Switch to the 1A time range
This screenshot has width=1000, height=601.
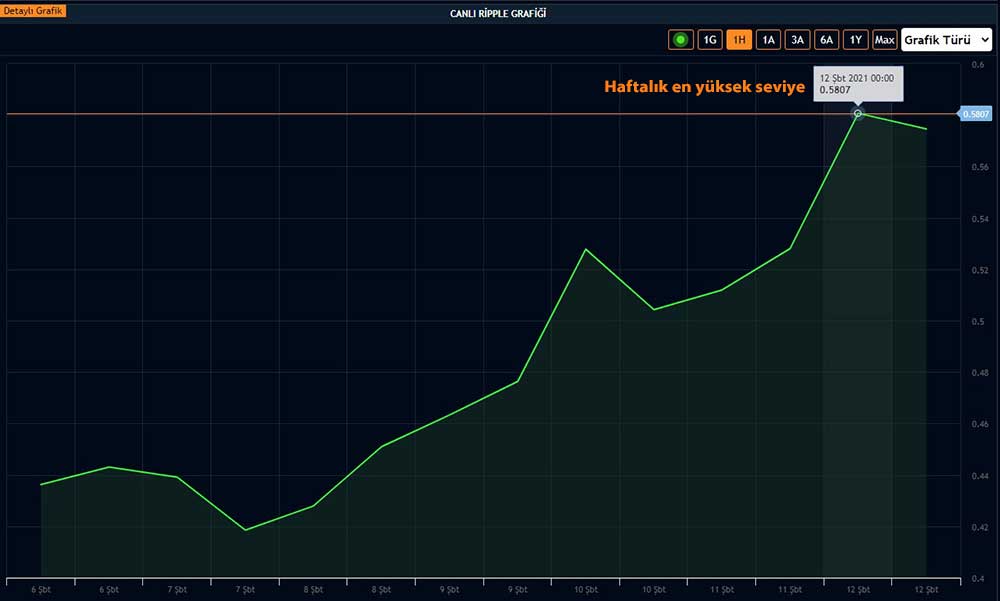pyautogui.click(x=768, y=40)
